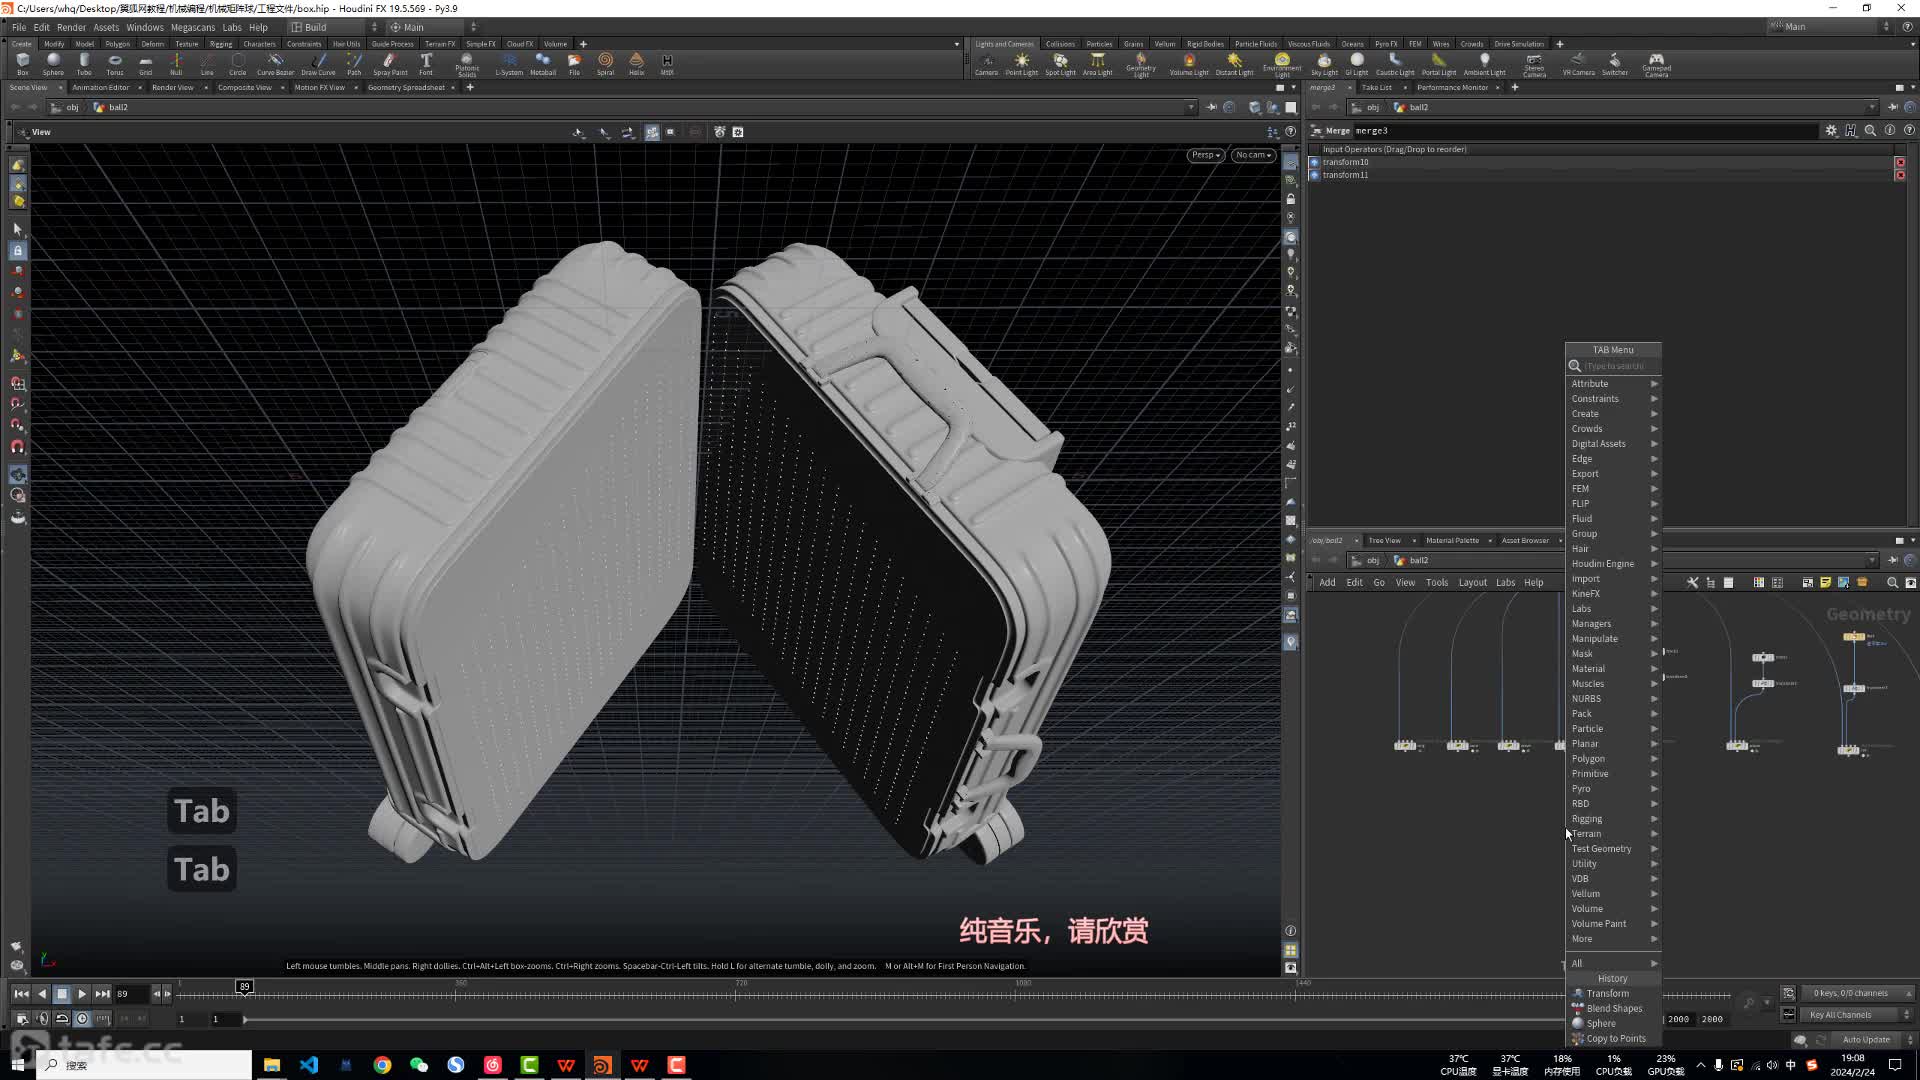This screenshot has height=1080, width=1920.
Task: Toggle real-time playback clock icon
Action: 82,1019
